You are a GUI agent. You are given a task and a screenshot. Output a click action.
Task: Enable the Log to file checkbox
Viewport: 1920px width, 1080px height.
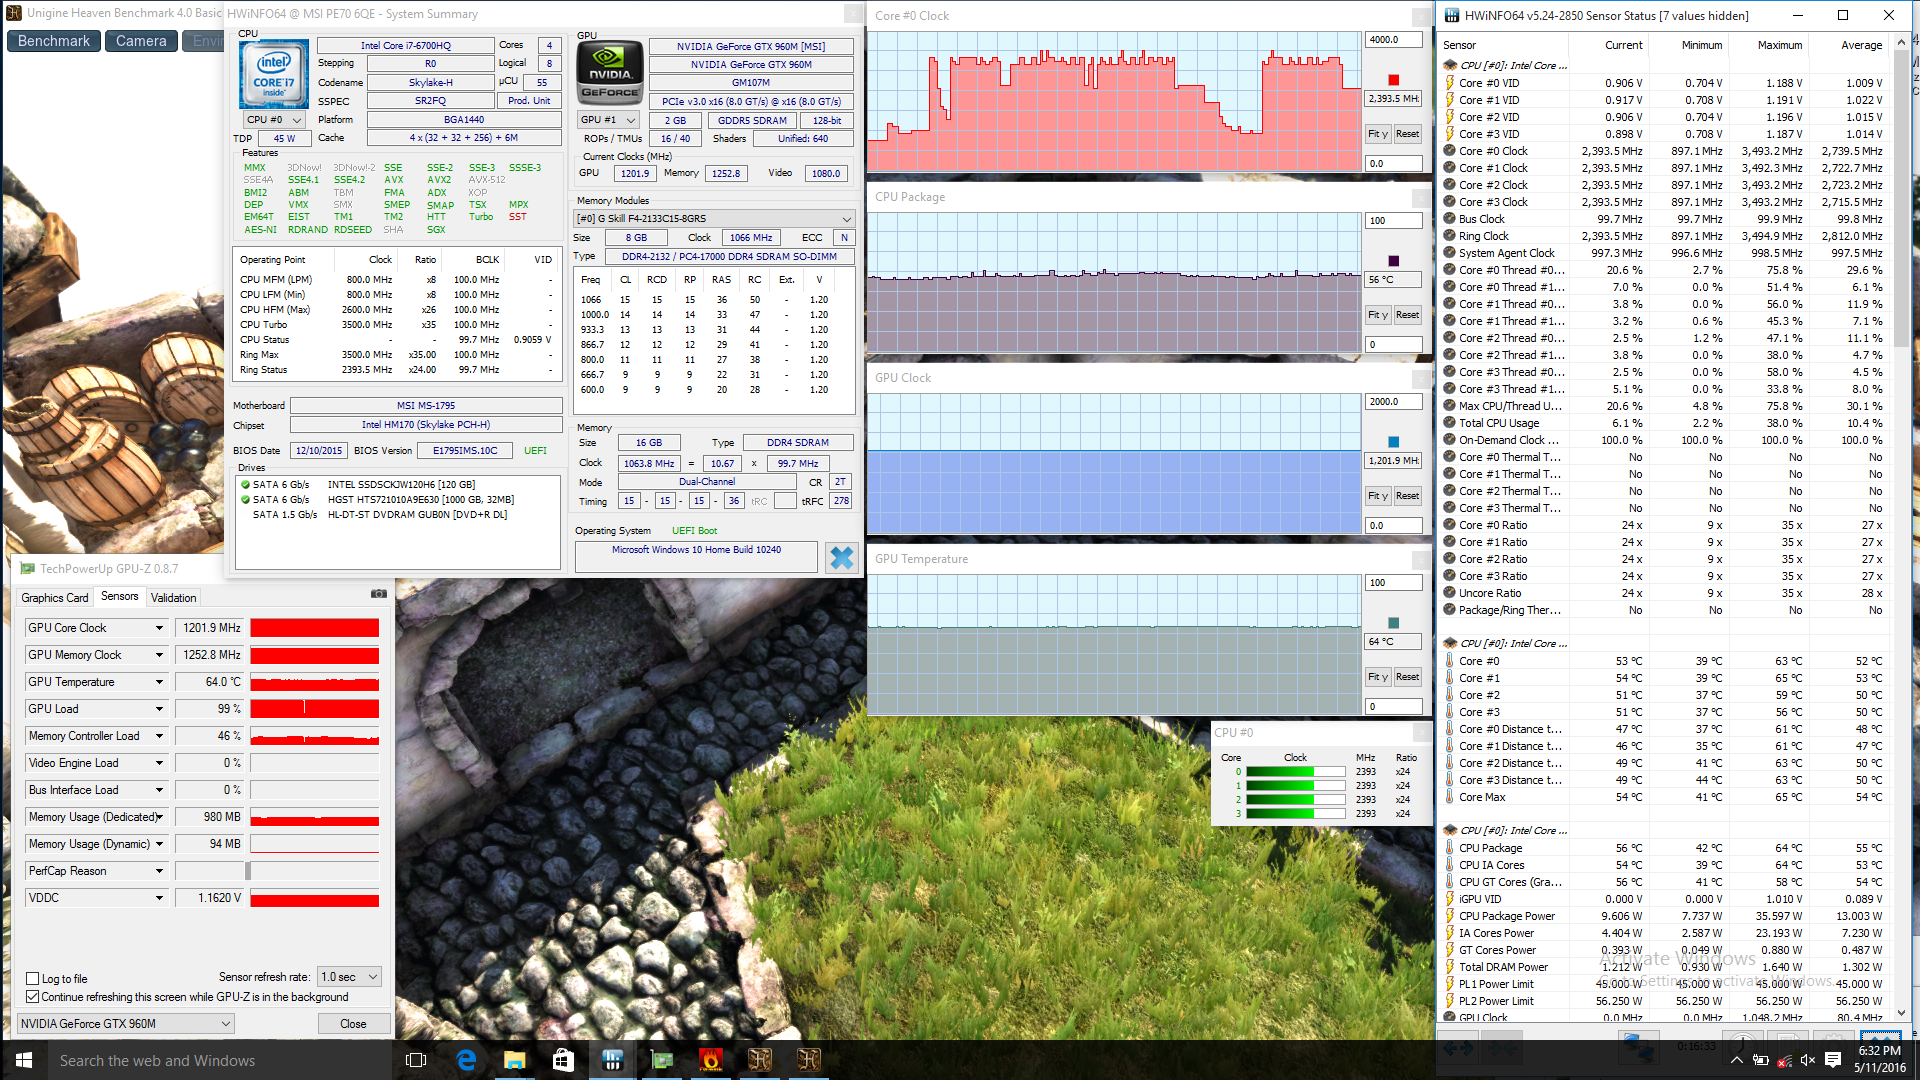tap(33, 979)
